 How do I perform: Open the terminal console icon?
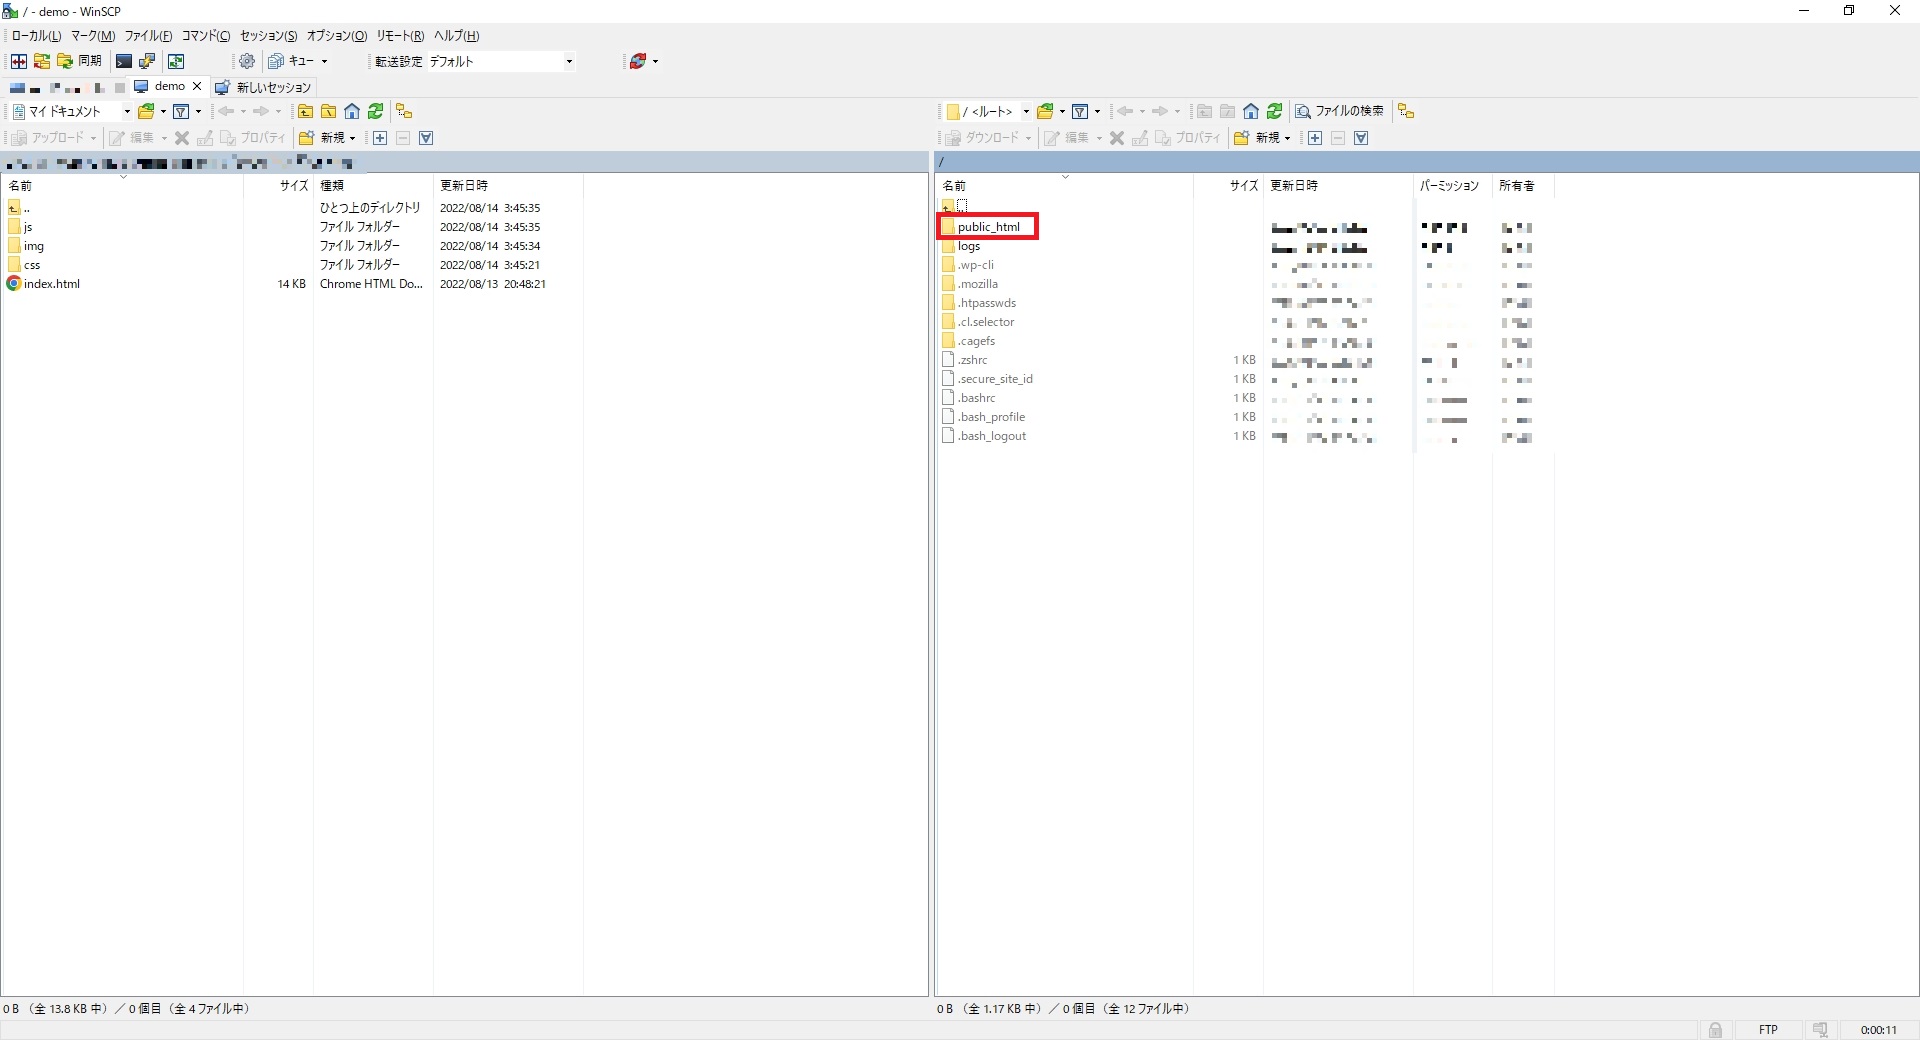(x=124, y=61)
